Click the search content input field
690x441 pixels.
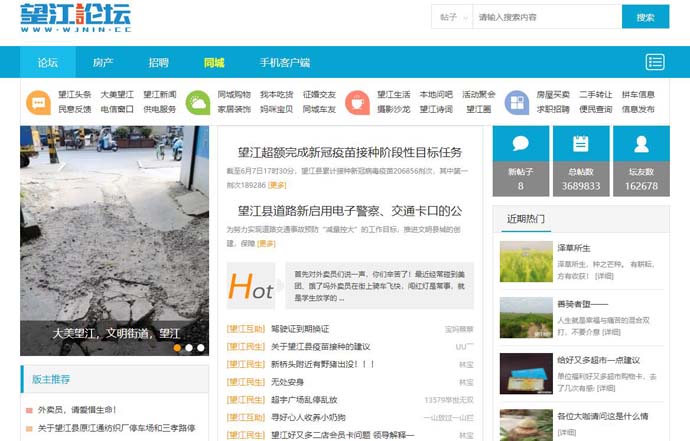pos(547,17)
